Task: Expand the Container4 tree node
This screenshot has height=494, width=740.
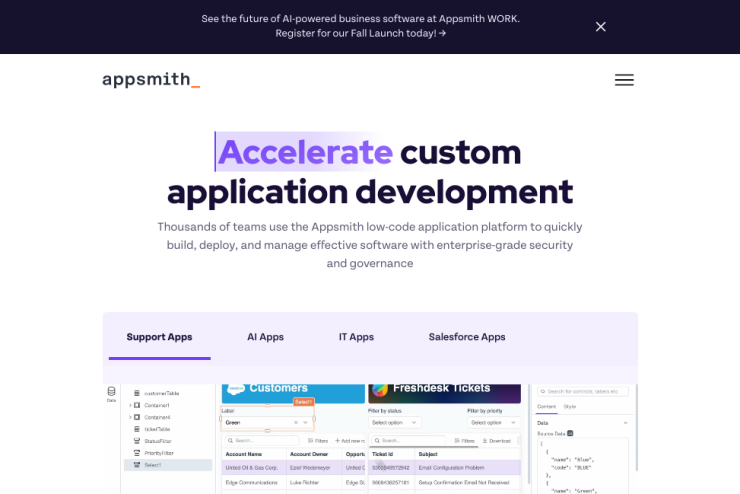Action: 130,417
